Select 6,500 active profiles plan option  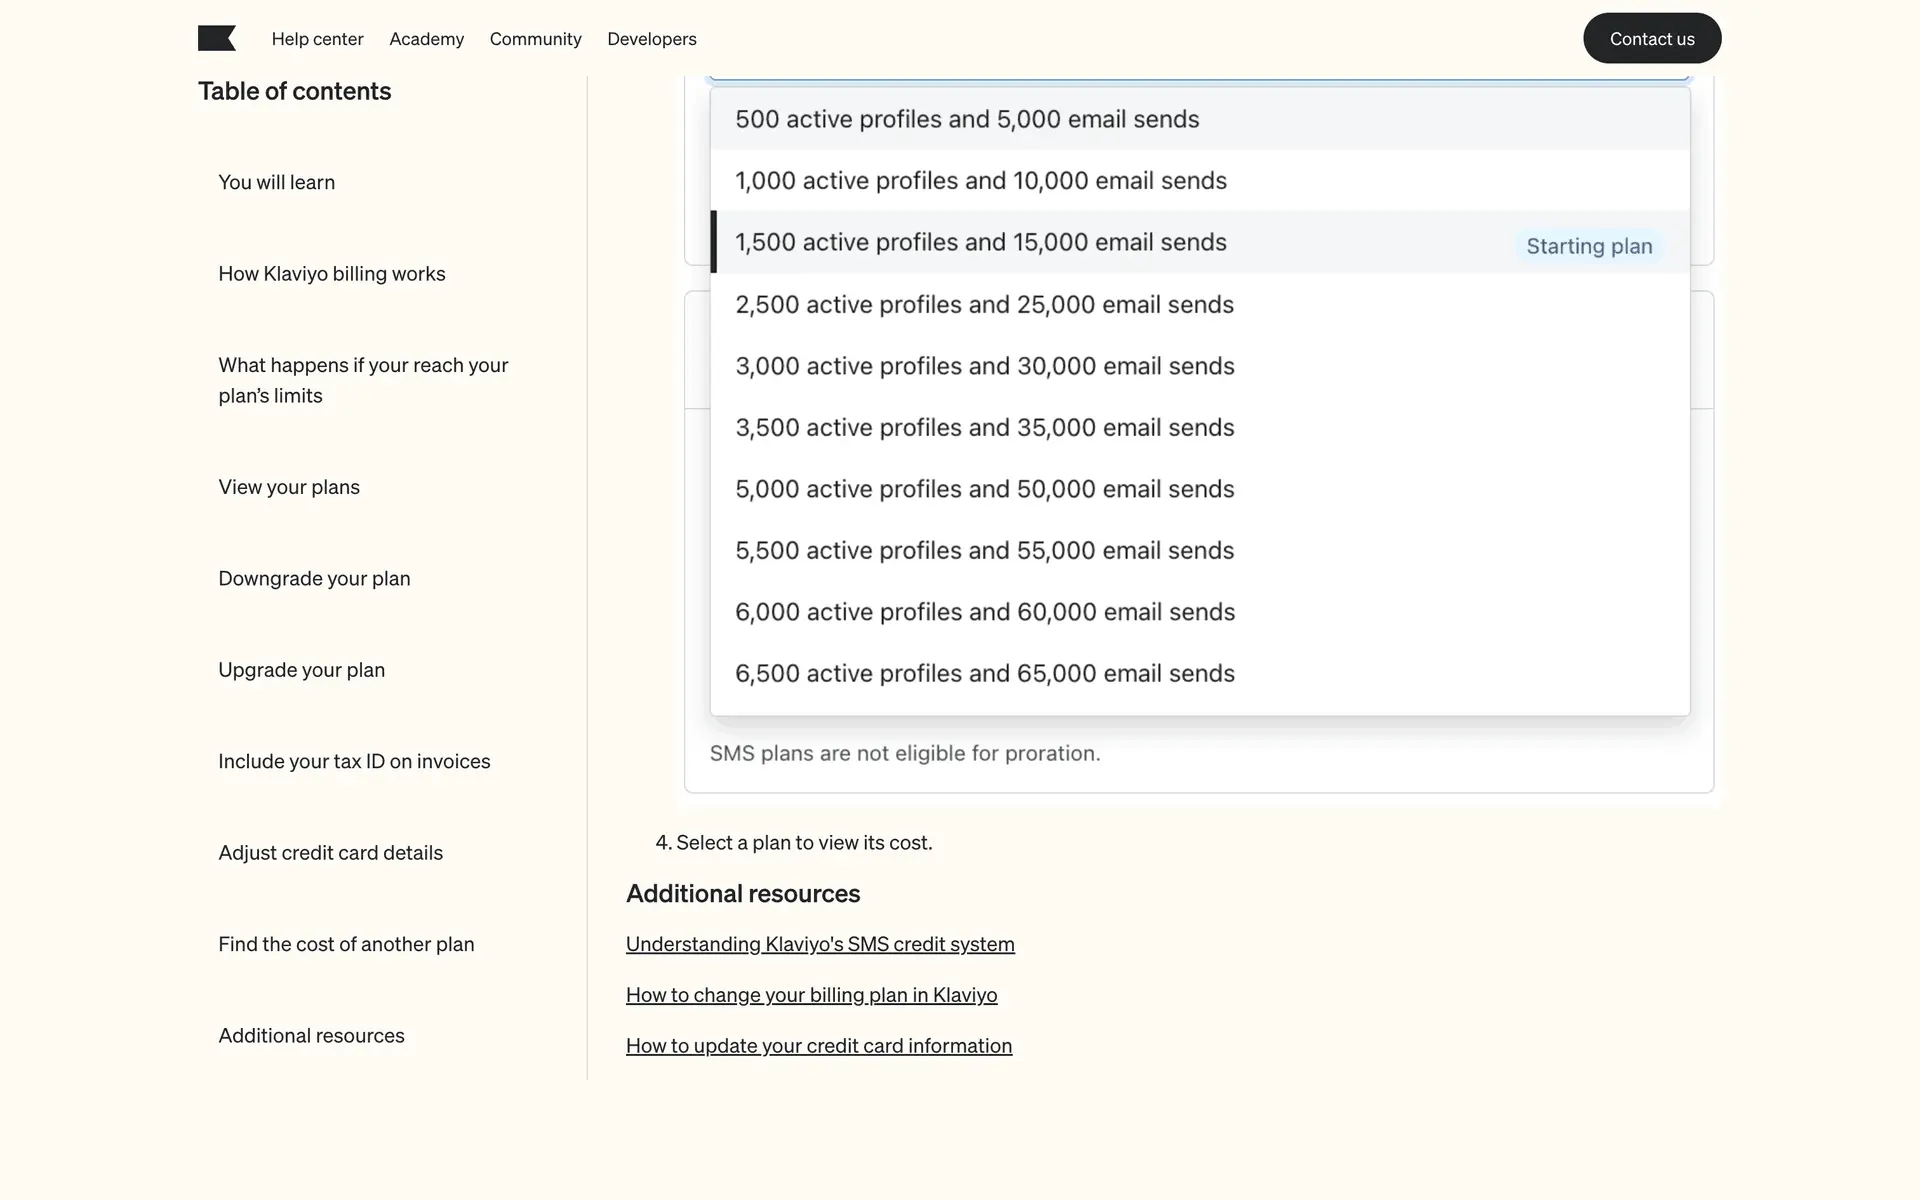point(984,674)
